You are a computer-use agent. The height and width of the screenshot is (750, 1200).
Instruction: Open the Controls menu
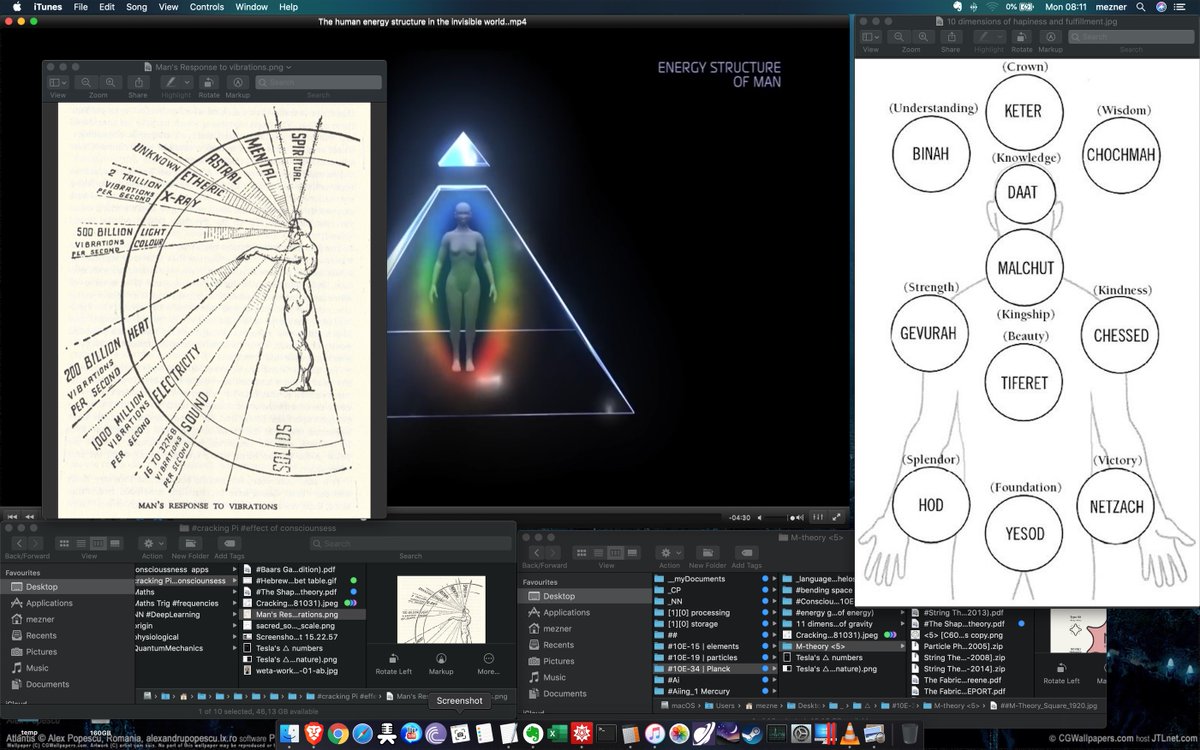point(207,7)
